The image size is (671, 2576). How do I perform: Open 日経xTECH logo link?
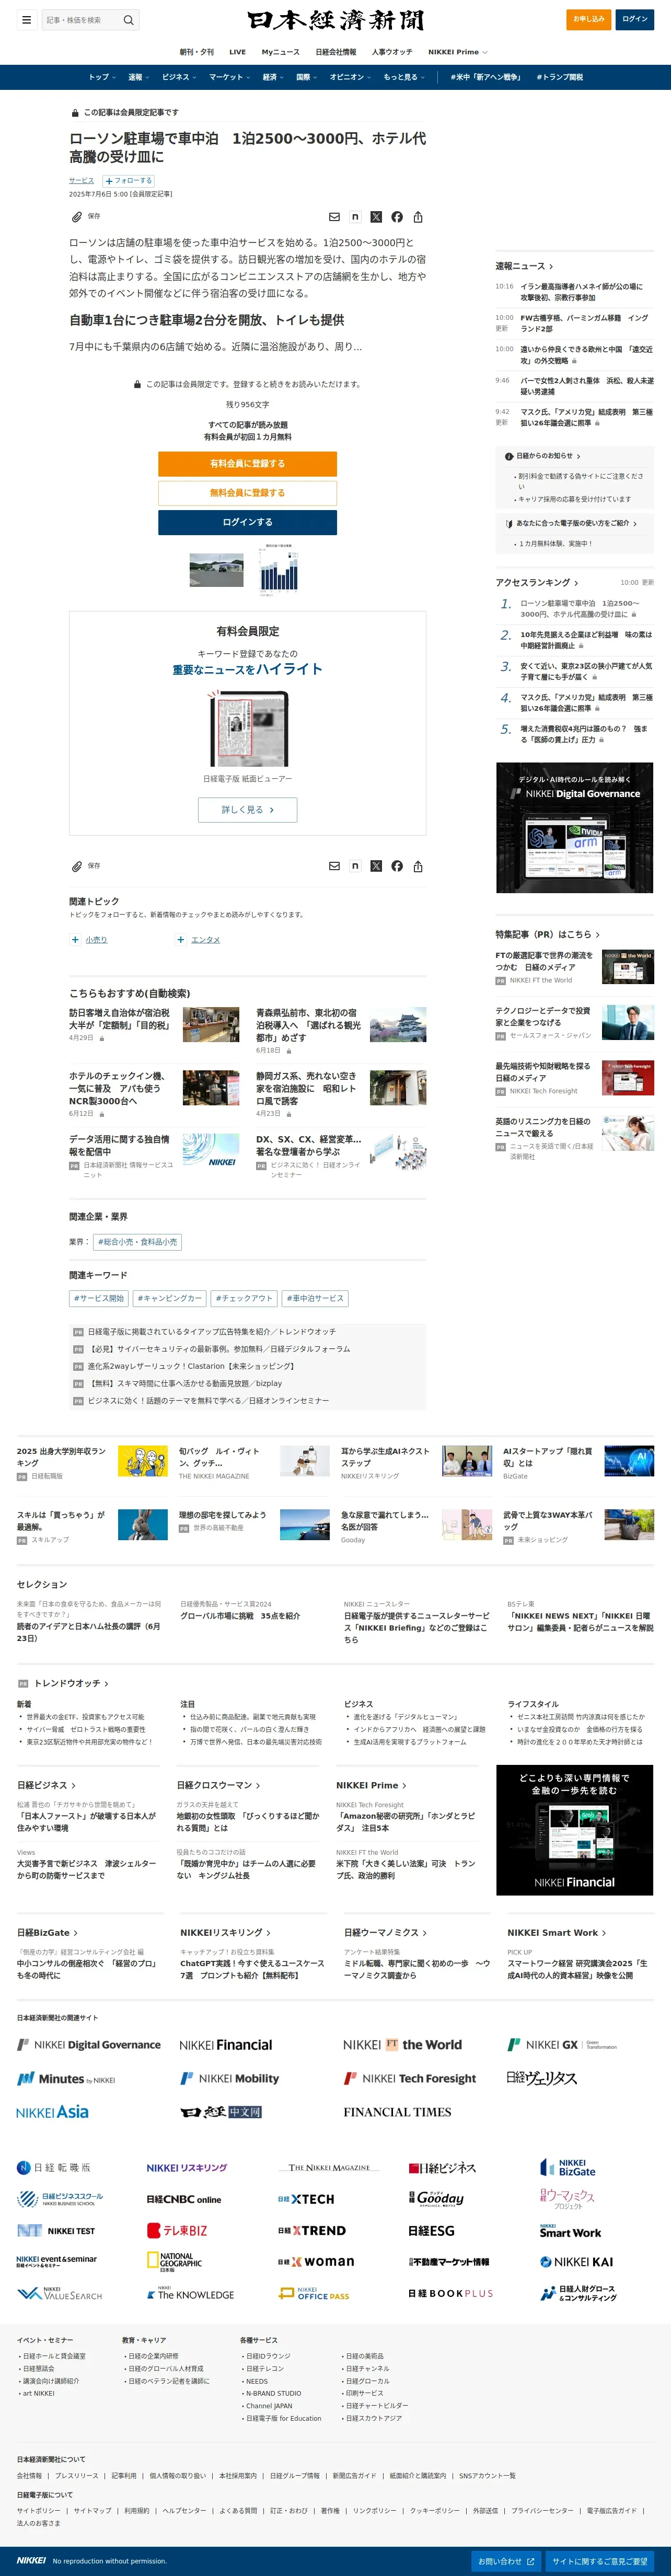point(306,2199)
